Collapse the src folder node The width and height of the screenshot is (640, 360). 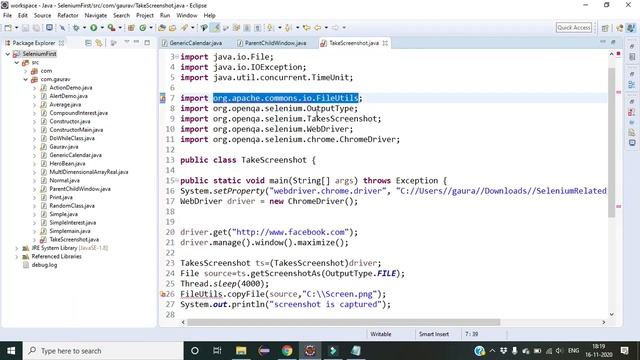click(x=17, y=62)
